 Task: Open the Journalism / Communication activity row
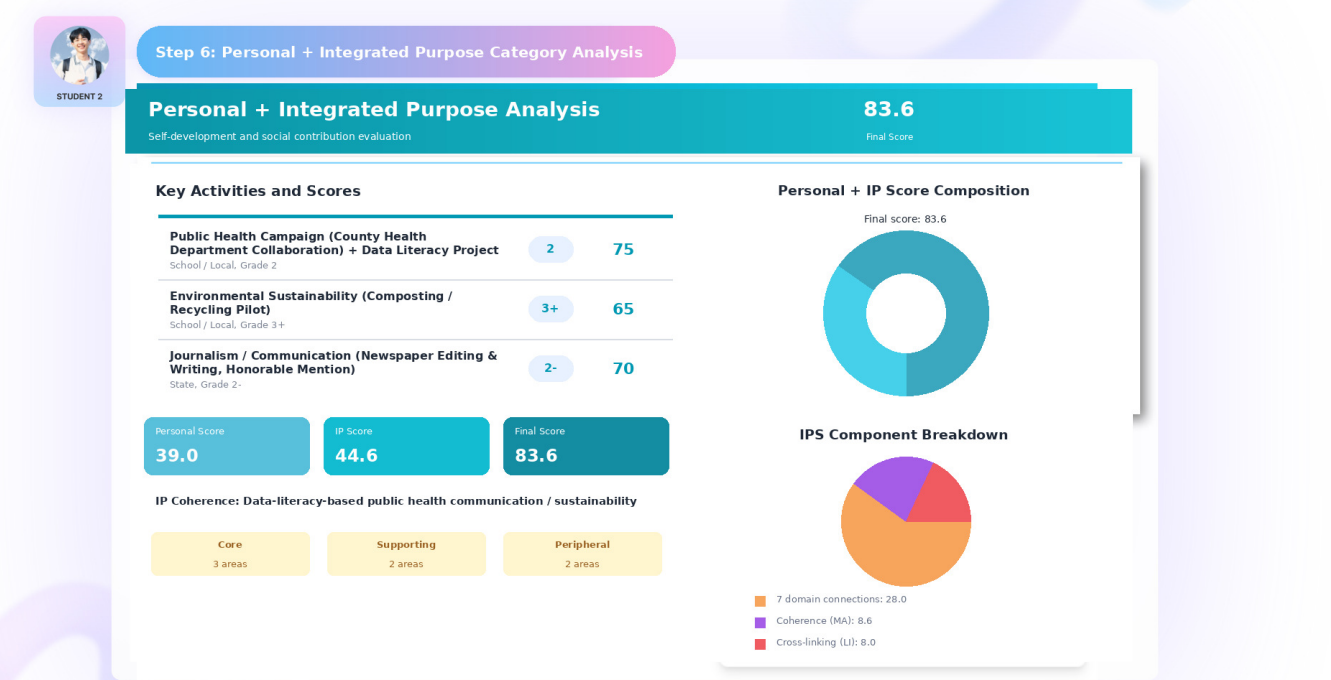[415, 369]
